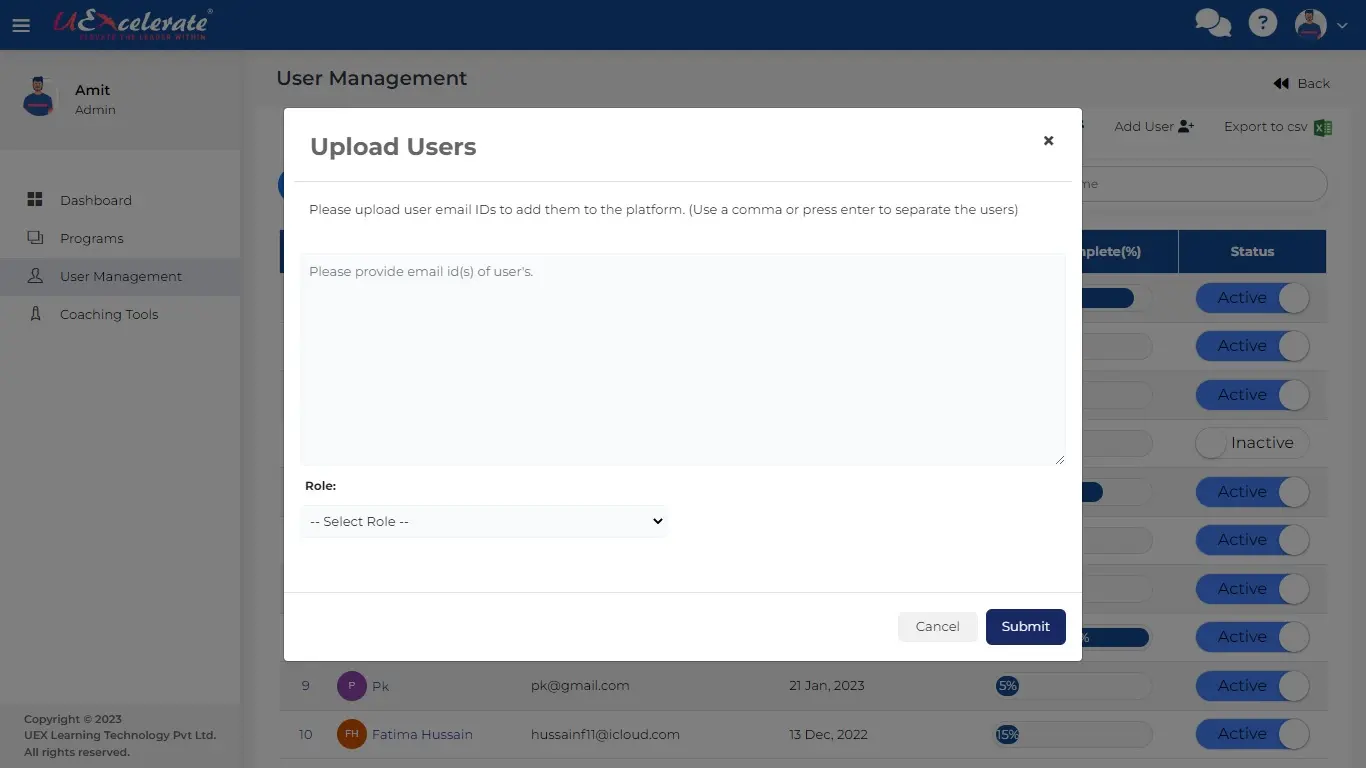This screenshot has height=768, width=1366.
Task: Click the help question mark icon
Action: tap(1262, 22)
